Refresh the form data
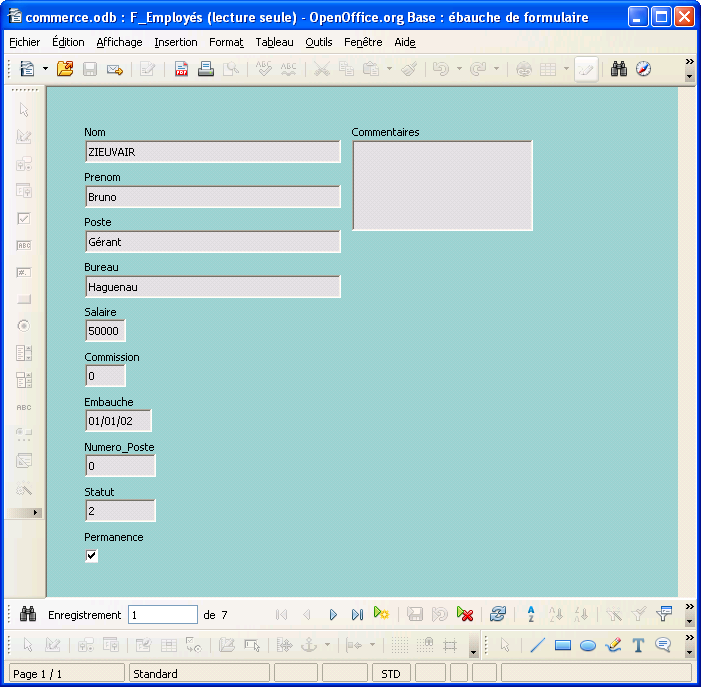 [497, 615]
